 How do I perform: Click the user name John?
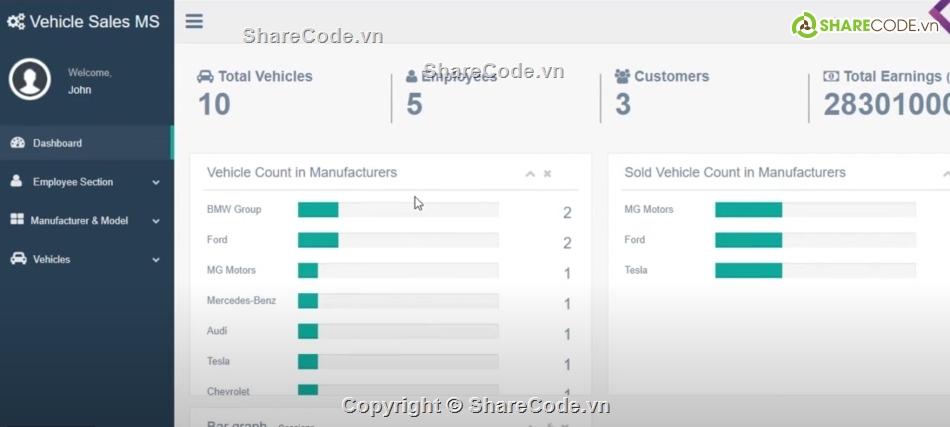(x=79, y=90)
